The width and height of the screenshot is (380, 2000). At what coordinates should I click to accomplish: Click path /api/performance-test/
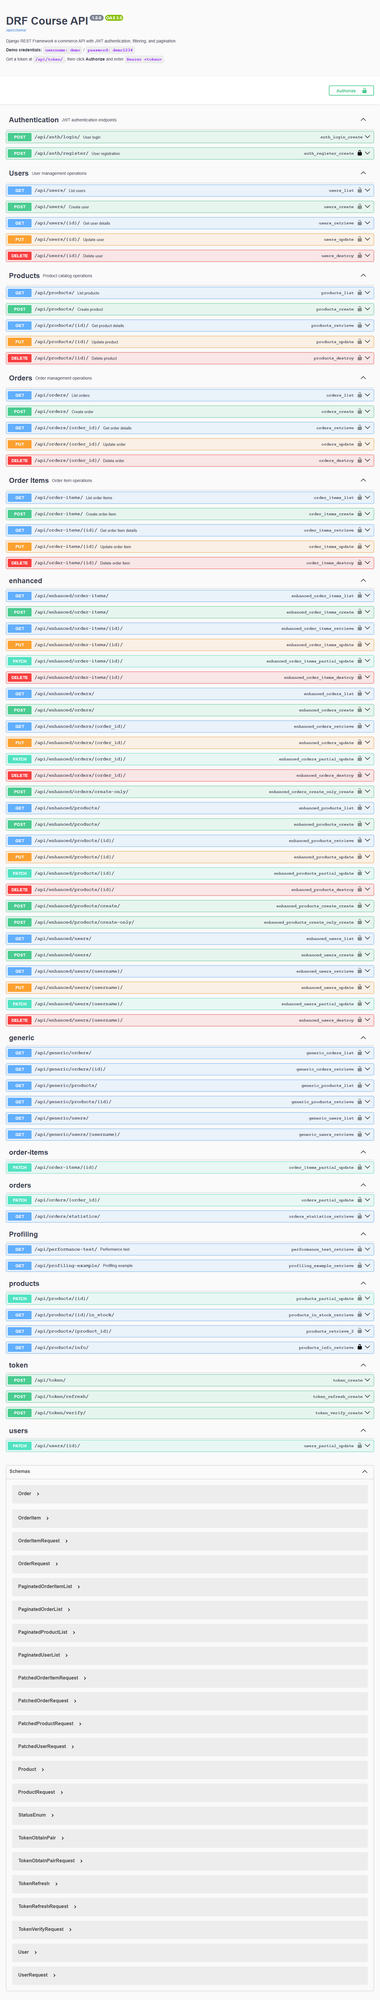pos(65,1250)
